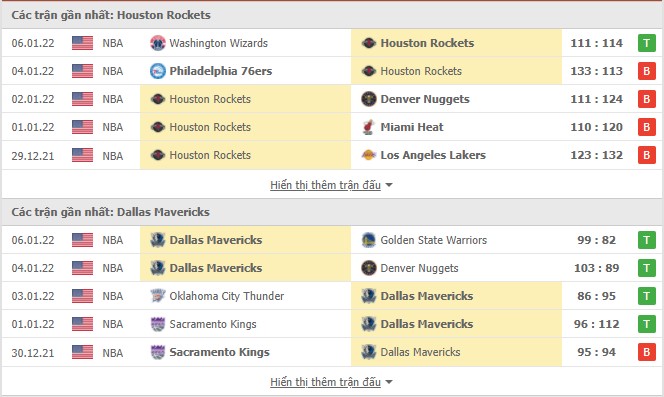664x397 pixels.
Task: Open the Los Angeles Lakers team link
Action: point(433,155)
